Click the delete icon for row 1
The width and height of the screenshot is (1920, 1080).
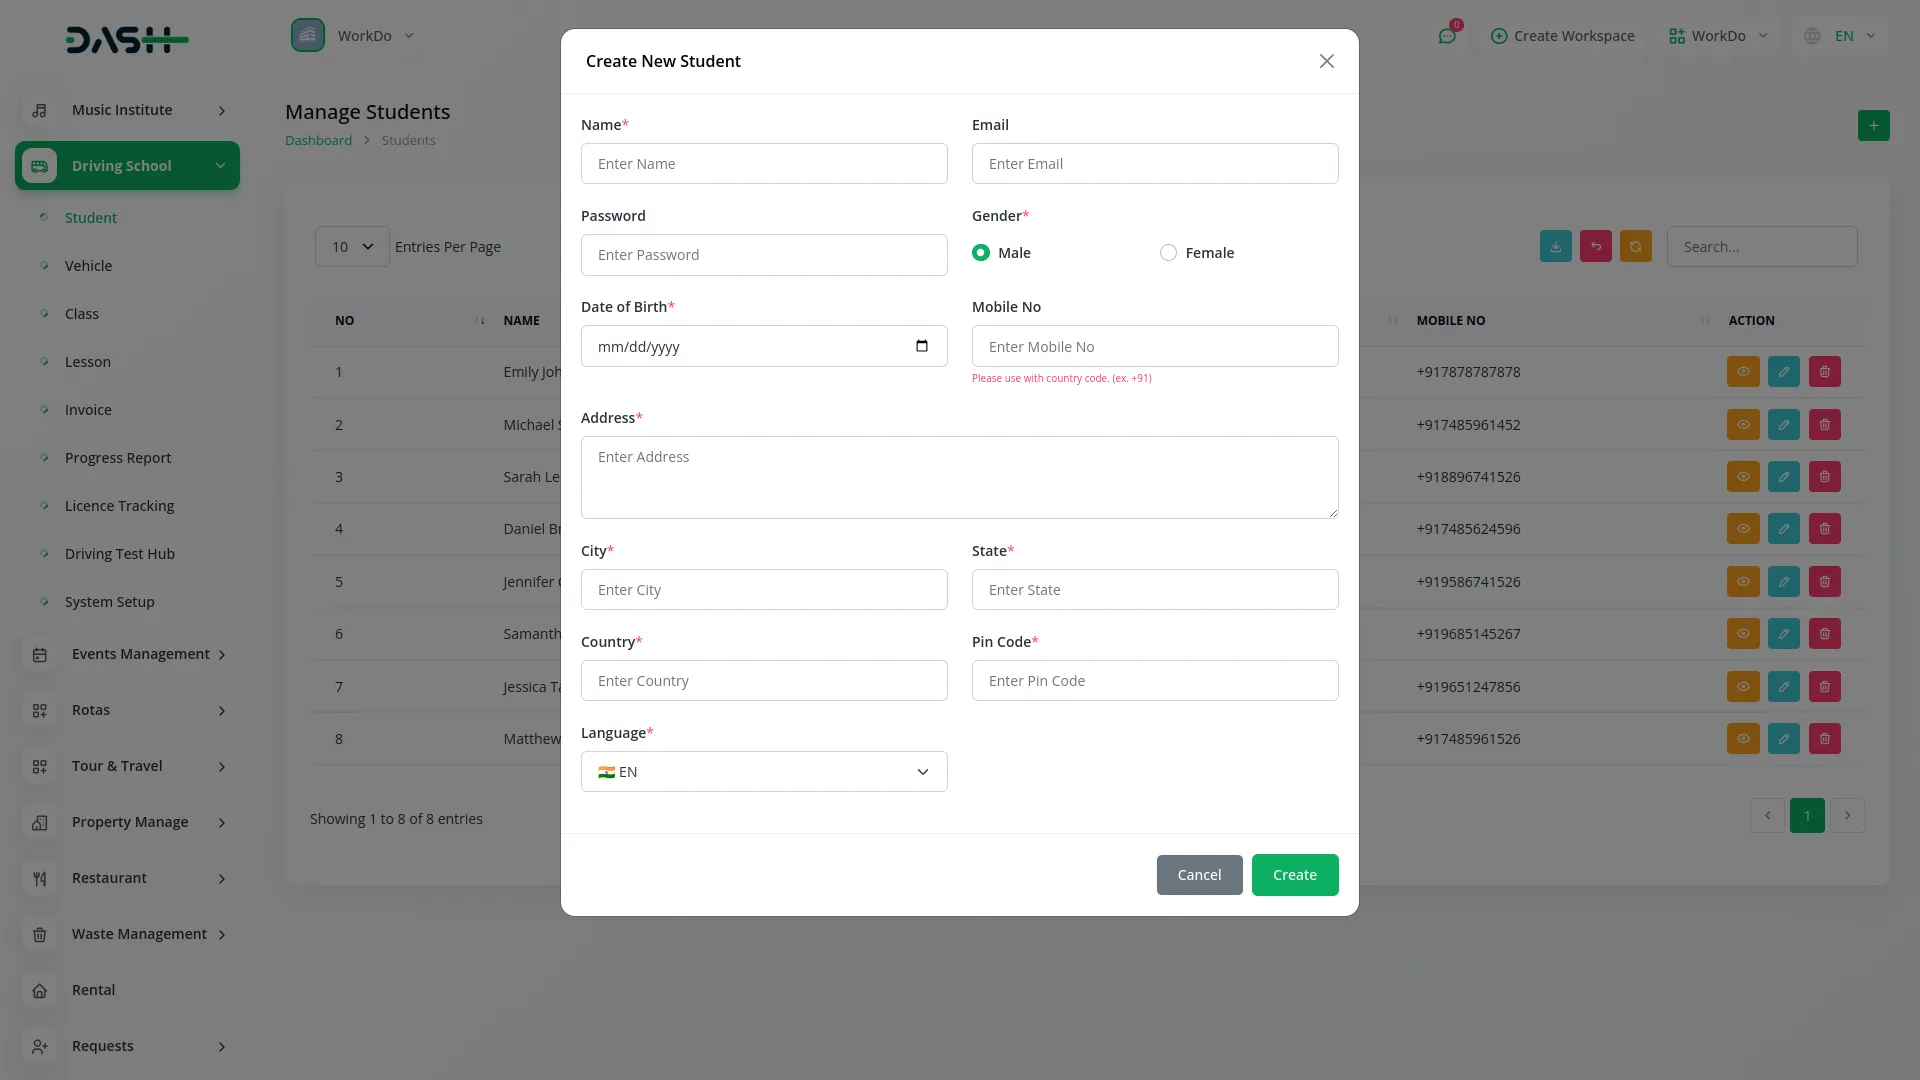pyautogui.click(x=1824, y=372)
